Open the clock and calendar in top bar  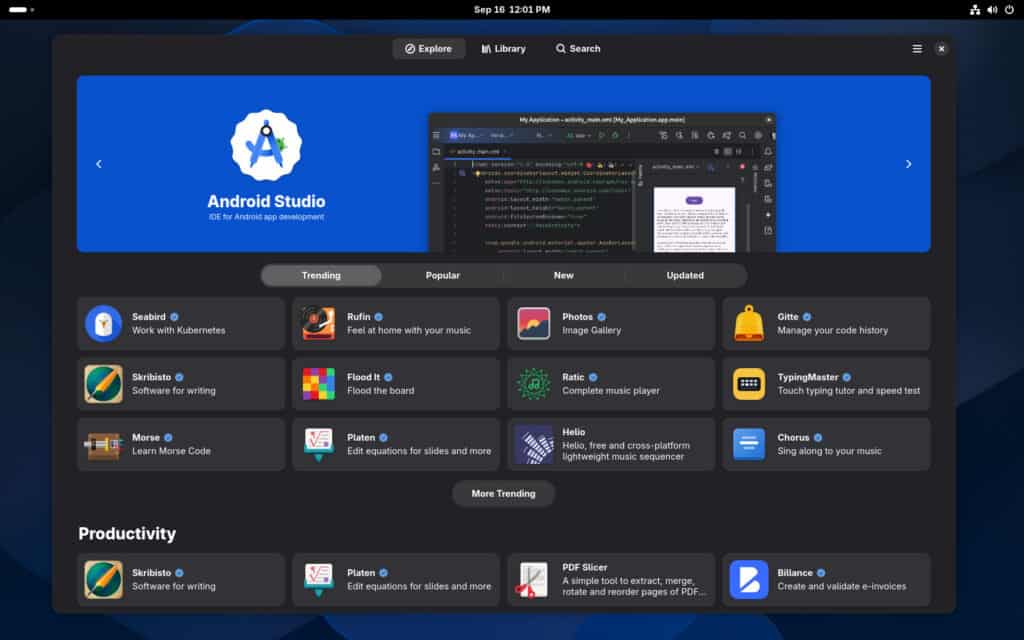tap(512, 10)
